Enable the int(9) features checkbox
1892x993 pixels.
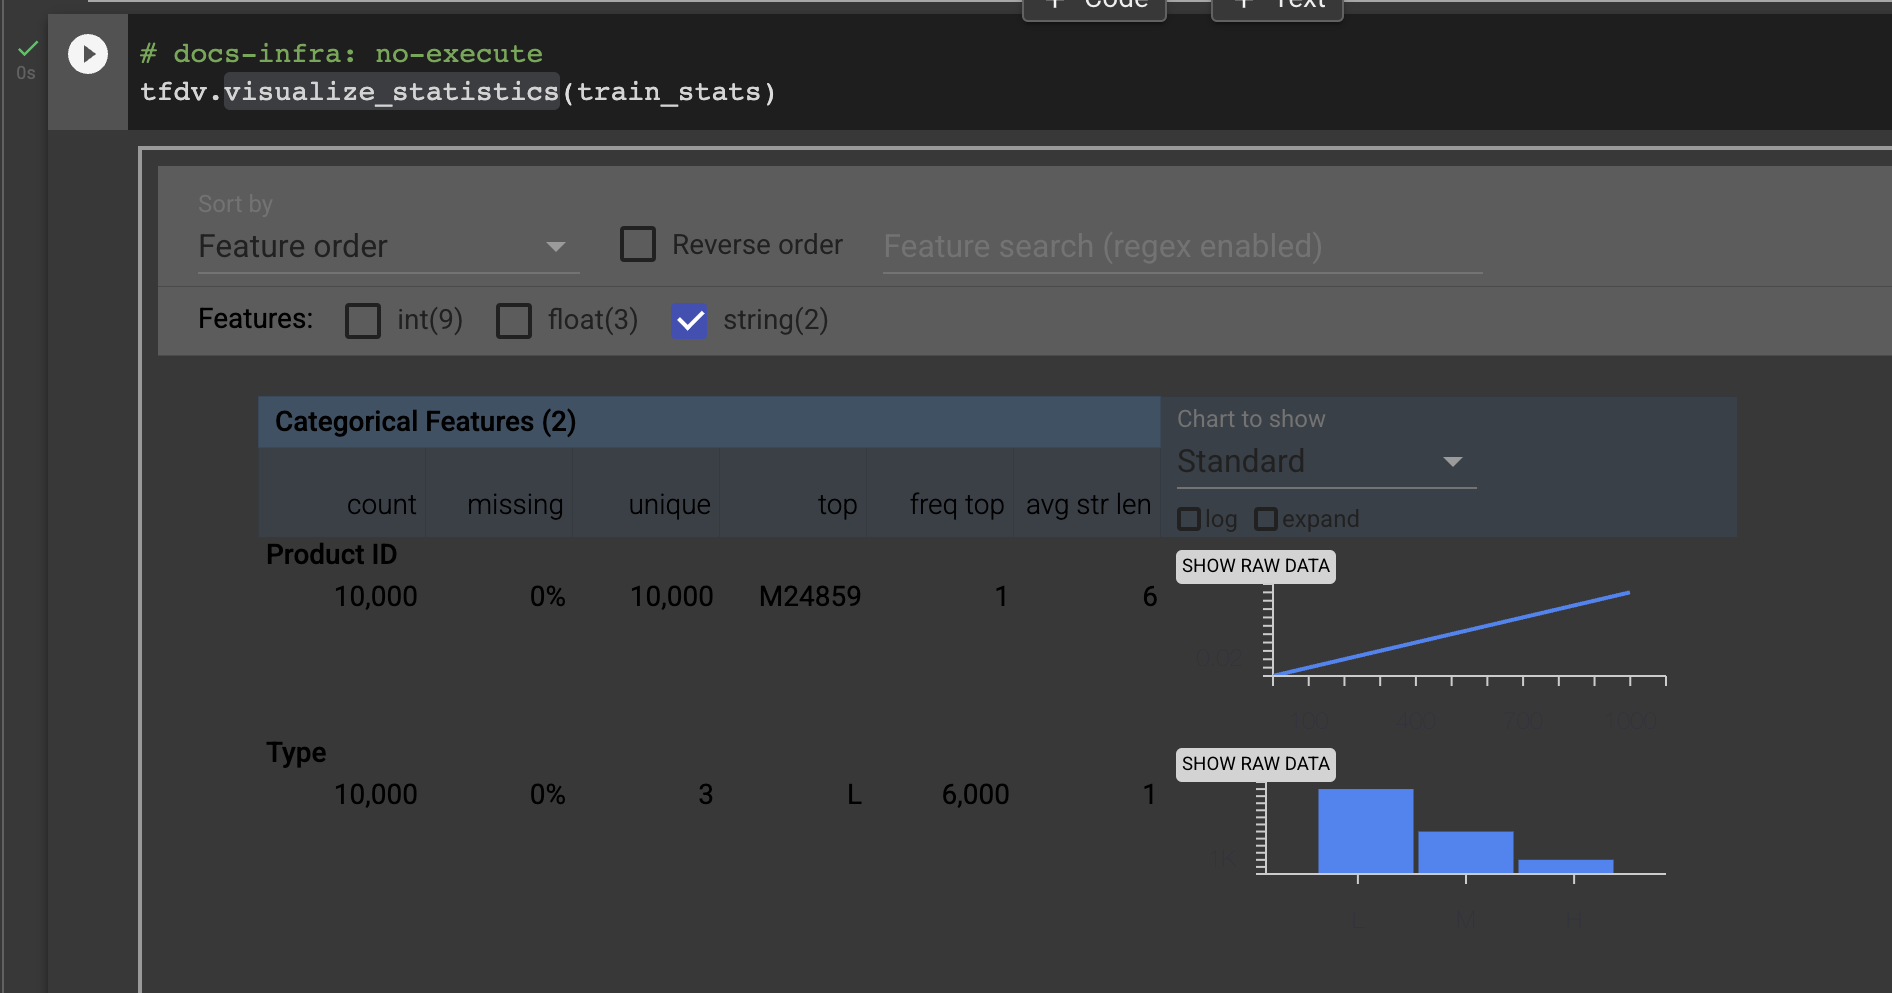pyautogui.click(x=362, y=321)
